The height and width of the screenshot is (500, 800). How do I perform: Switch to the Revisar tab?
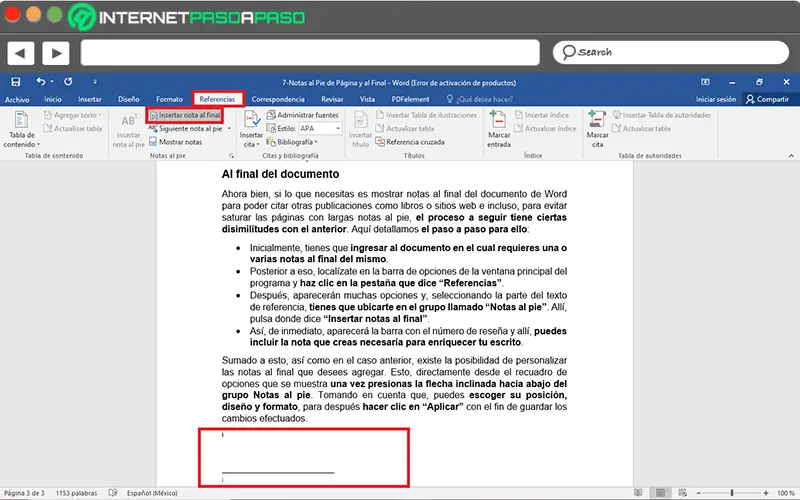[x=332, y=99]
